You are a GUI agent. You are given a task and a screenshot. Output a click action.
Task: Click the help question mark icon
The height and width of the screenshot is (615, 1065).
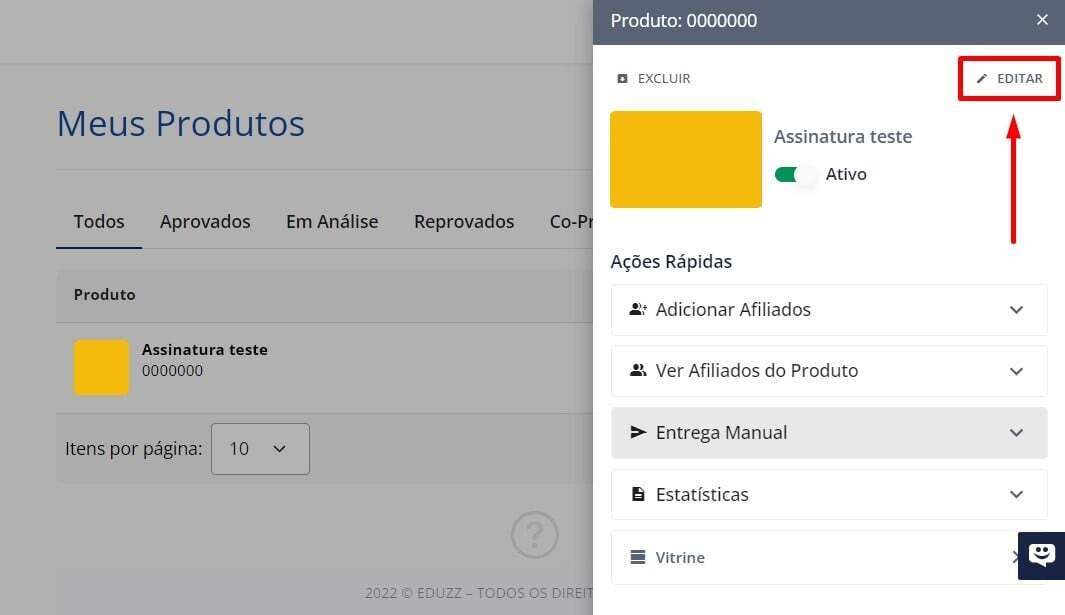pos(534,536)
